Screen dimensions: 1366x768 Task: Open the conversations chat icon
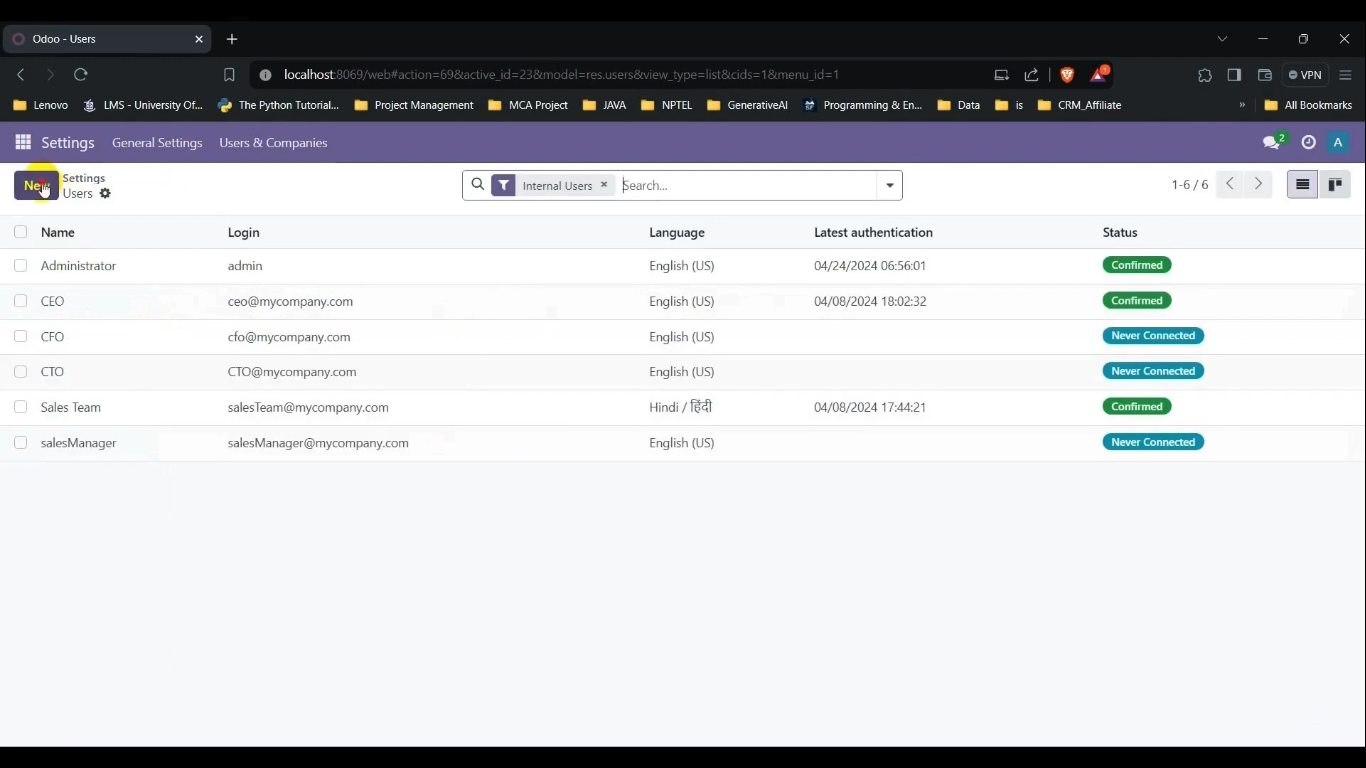pyautogui.click(x=1272, y=143)
